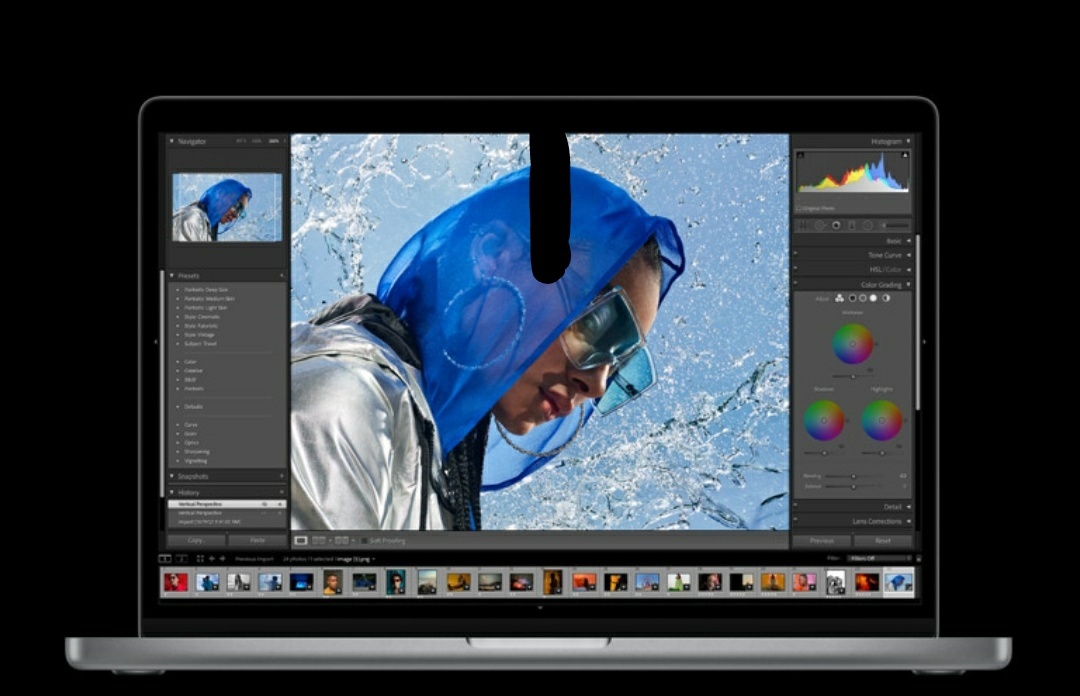
Task: Select the first red portrait filmstrip thumbnail
Action: (x=176, y=581)
